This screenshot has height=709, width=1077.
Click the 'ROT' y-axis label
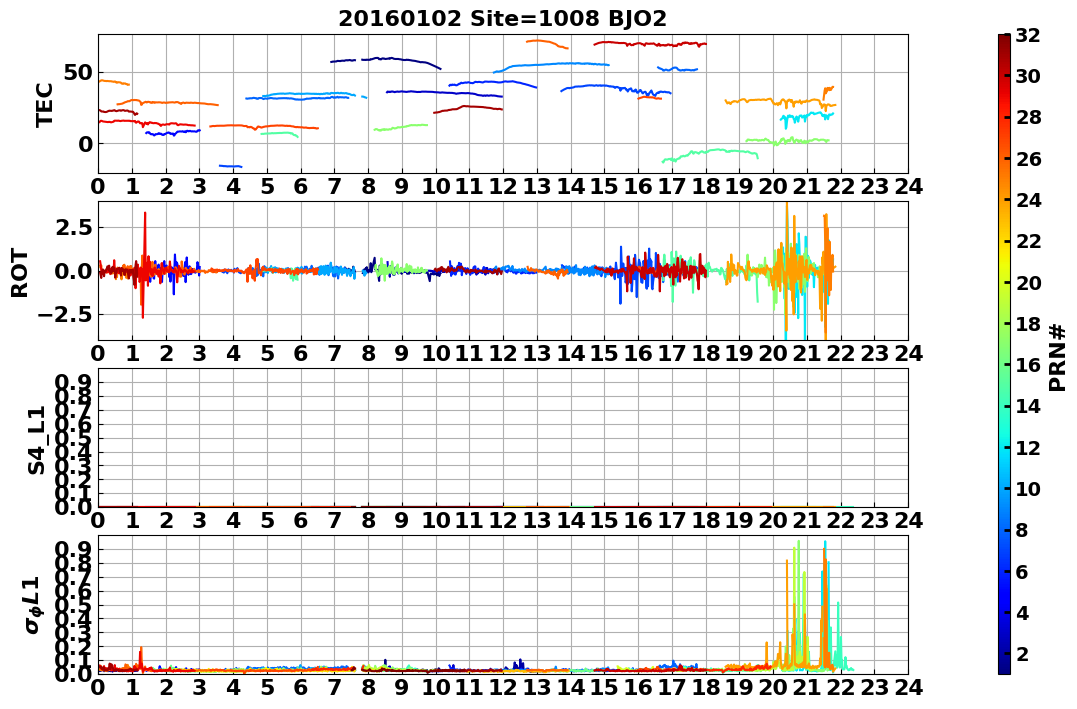click(20, 273)
